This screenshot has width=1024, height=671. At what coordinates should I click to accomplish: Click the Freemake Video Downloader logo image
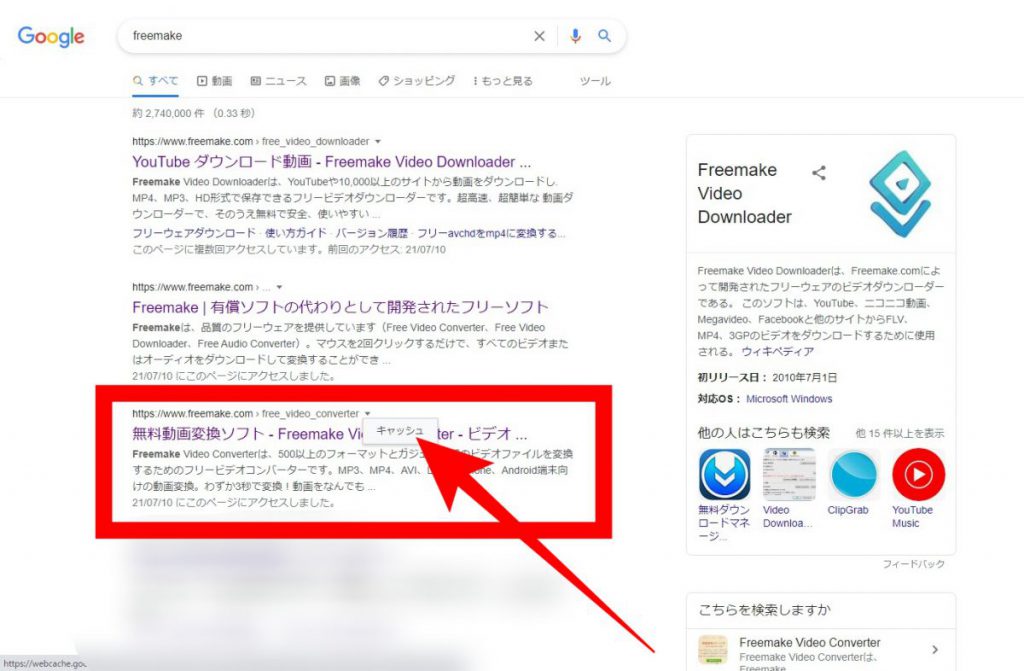tap(901, 193)
